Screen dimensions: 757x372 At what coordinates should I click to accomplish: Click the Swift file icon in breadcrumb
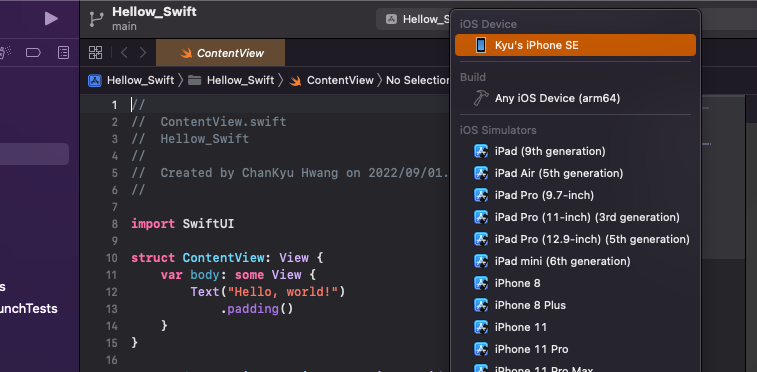295,81
